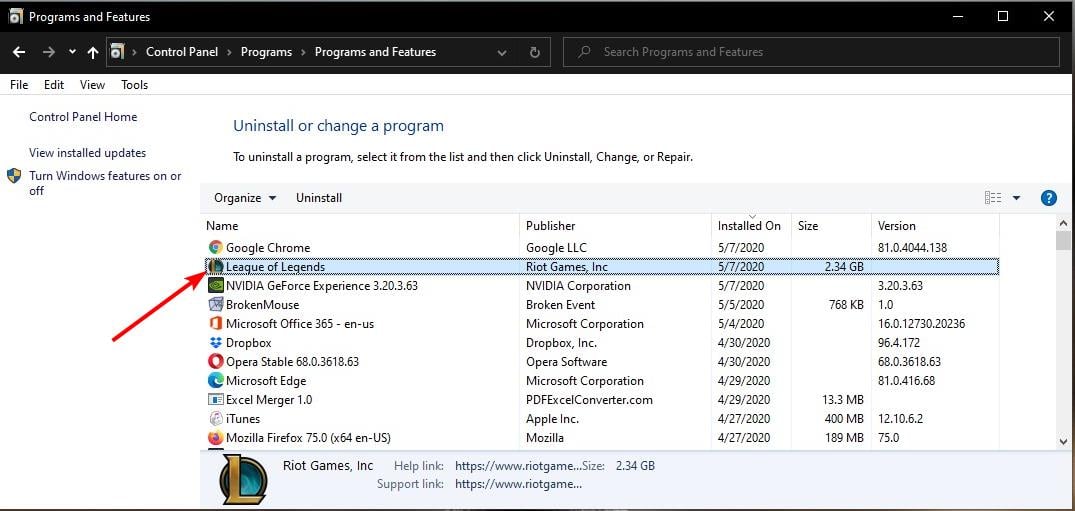The image size is (1075, 511).
Task: Click the Uninstall button
Action: click(x=319, y=198)
